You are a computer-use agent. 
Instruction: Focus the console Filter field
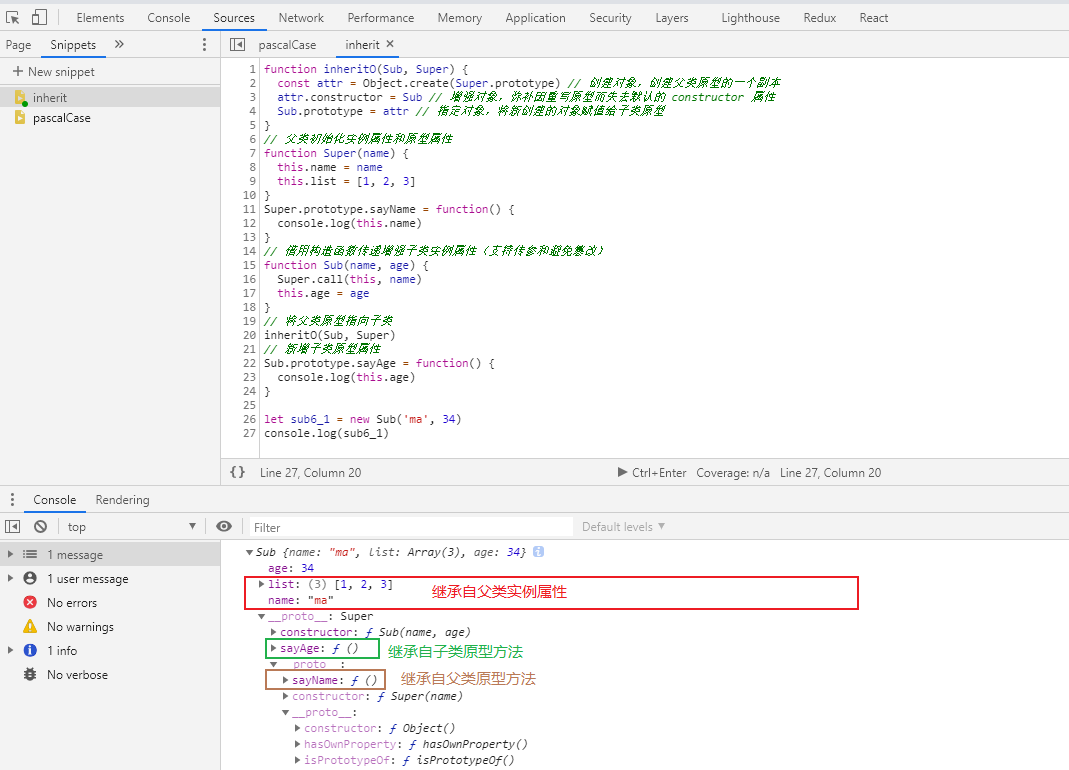click(x=411, y=527)
